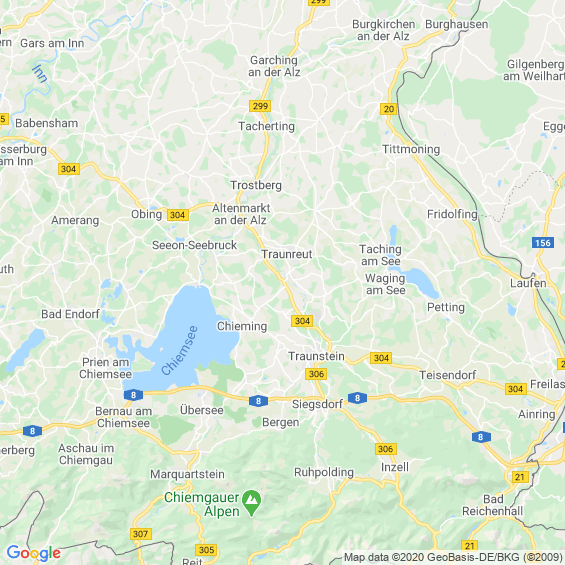Click the Chiemgauer Alpen text label
Screen dimensions: 565x565
202,504
